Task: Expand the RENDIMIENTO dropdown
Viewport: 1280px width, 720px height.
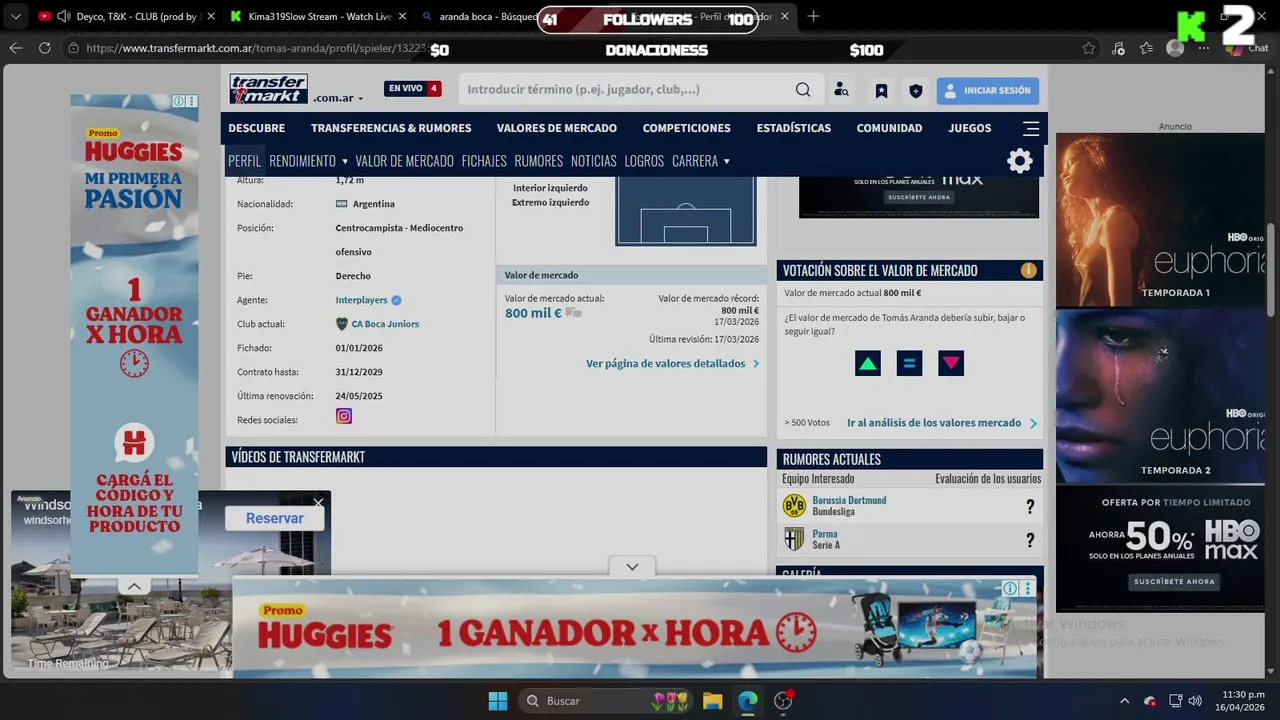Action: point(308,161)
